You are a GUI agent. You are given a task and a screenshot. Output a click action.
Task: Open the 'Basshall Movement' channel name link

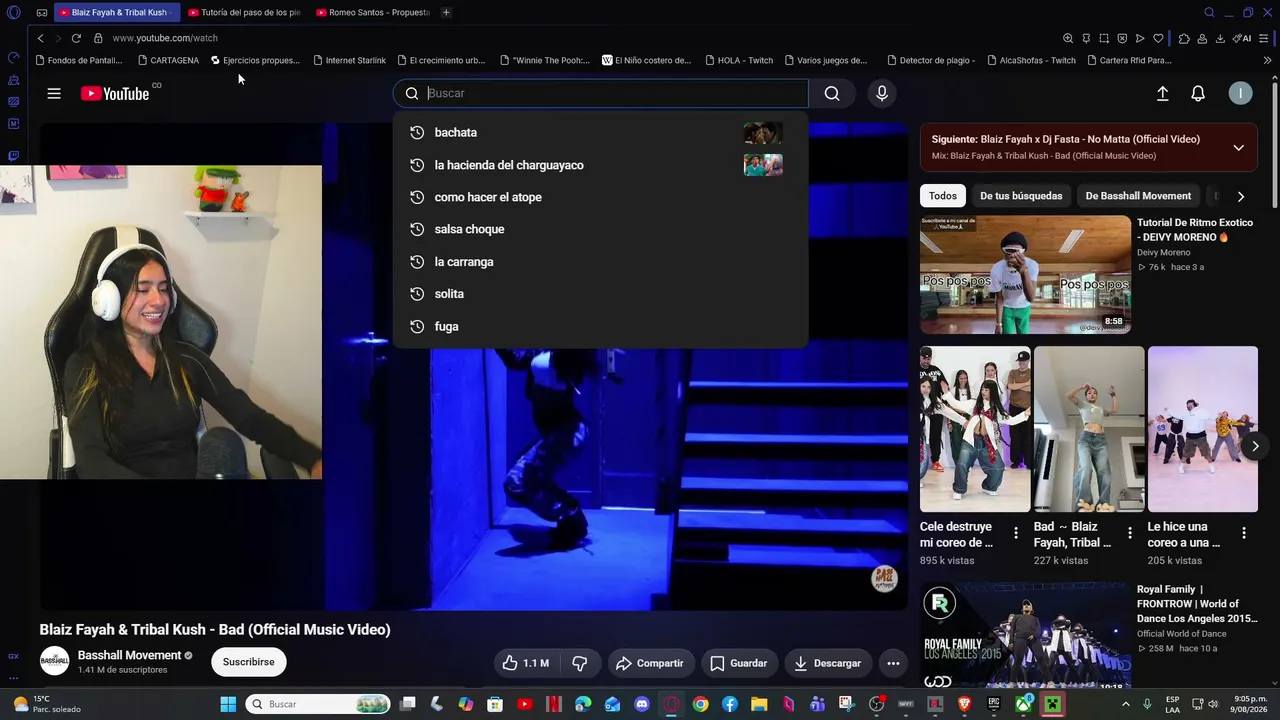click(129, 655)
